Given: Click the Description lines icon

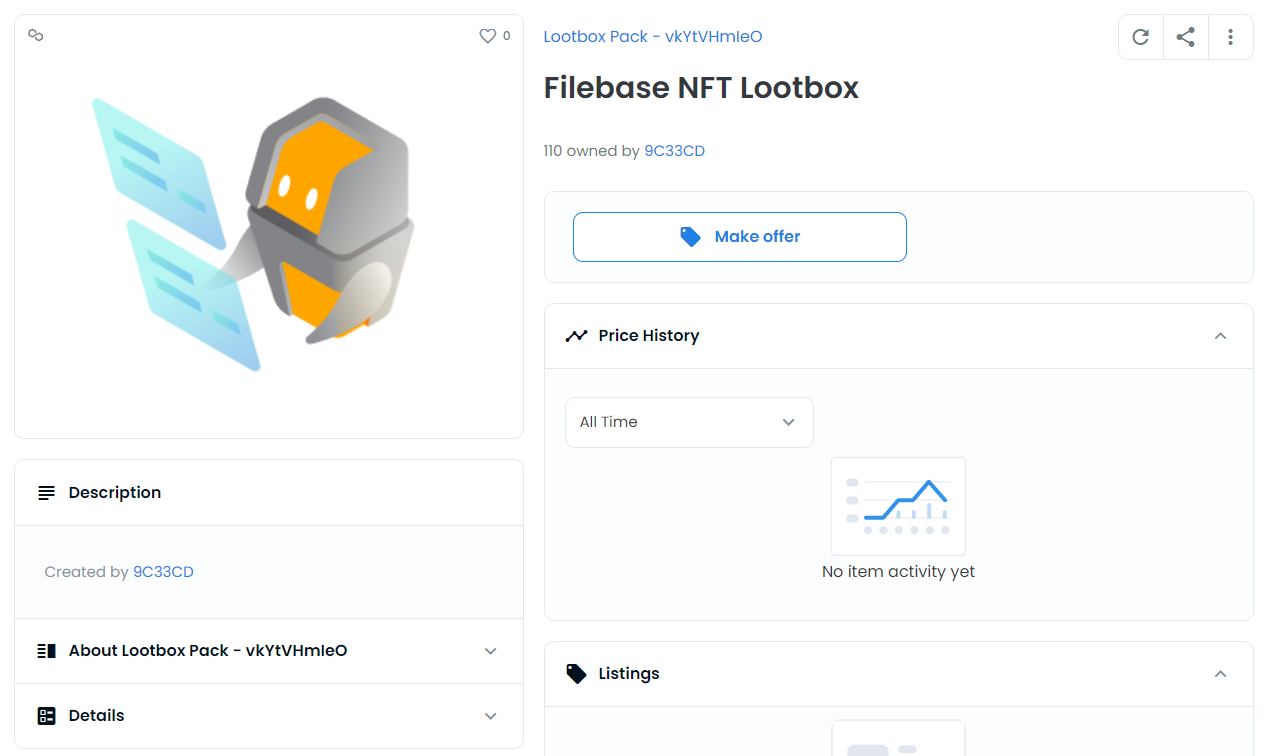Looking at the screenshot, I should coord(46,493).
